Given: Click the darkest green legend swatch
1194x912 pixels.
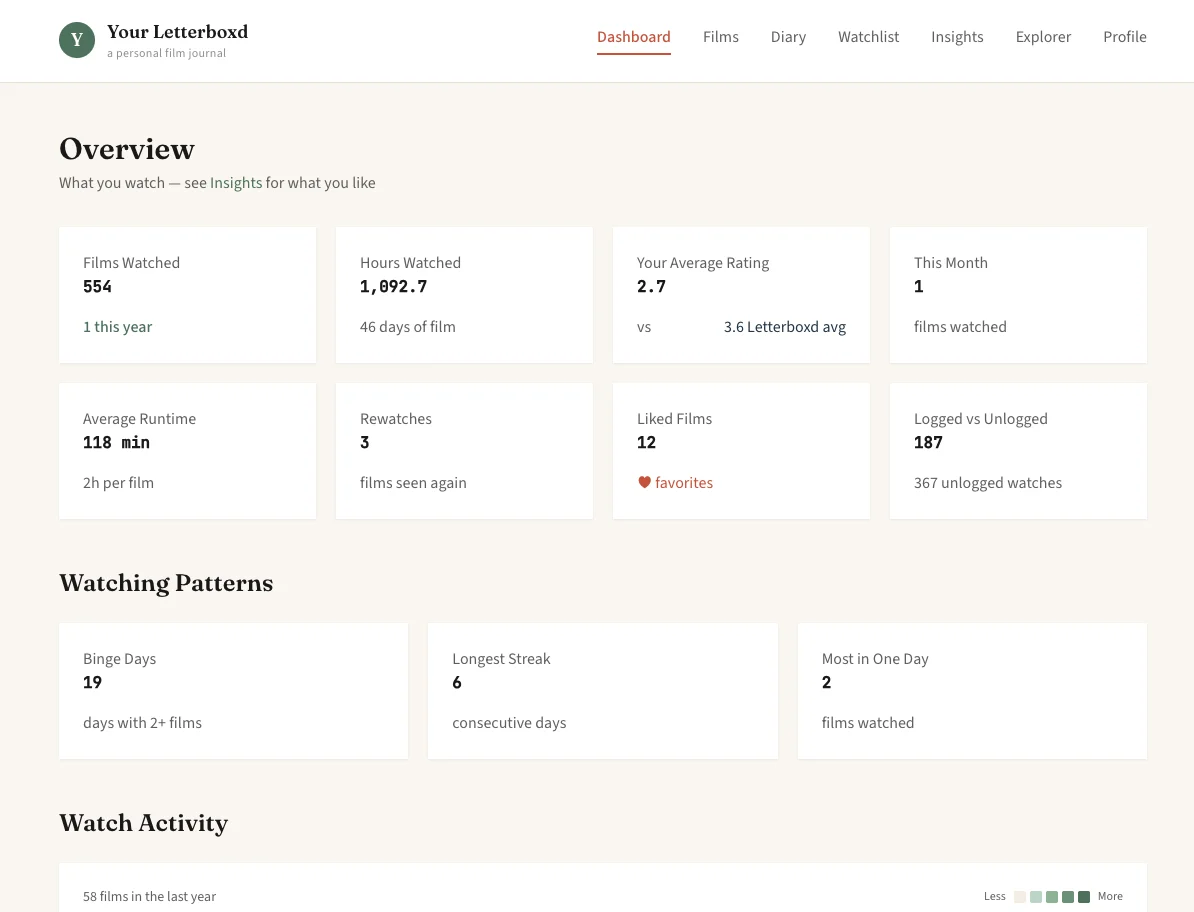Looking at the screenshot, I should (1084, 897).
